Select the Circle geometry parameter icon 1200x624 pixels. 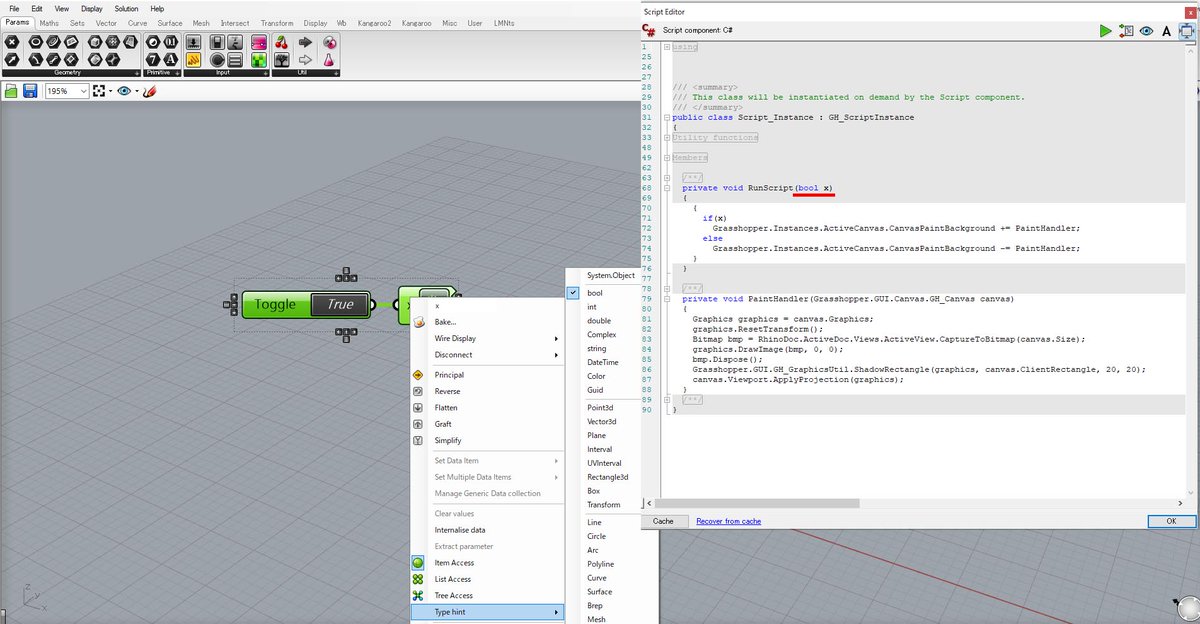[36, 43]
